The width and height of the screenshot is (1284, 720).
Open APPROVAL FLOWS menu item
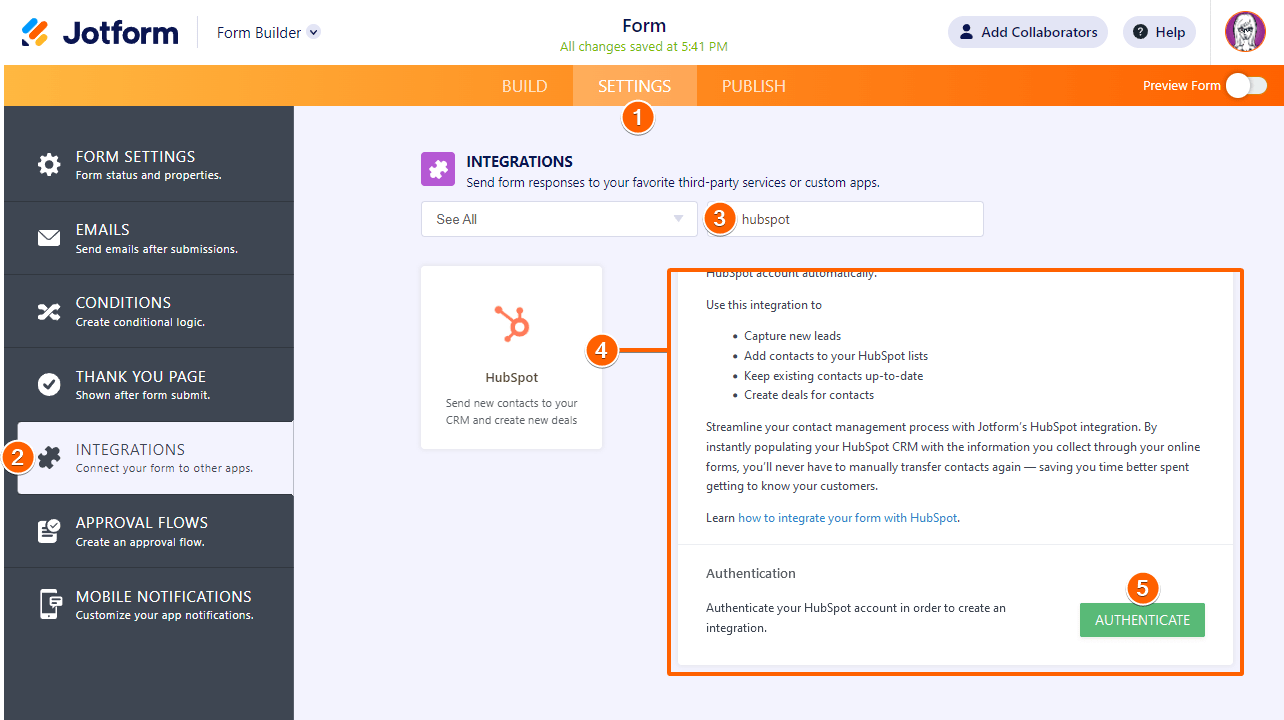(149, 531)
